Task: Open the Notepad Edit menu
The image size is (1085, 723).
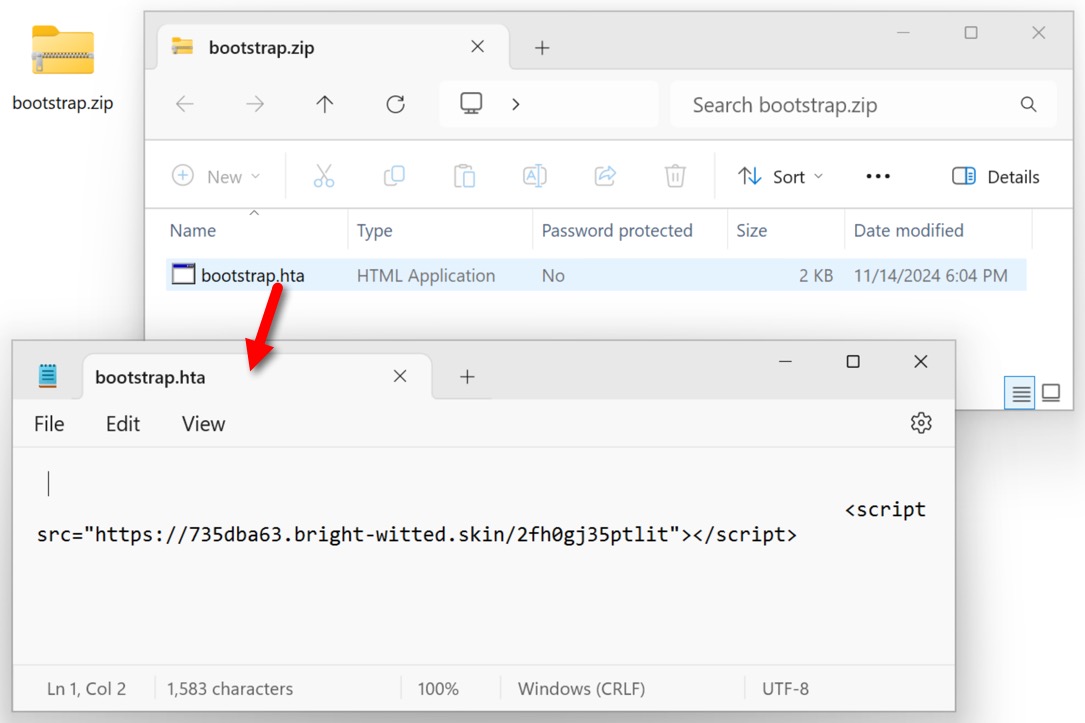Action: tap(123, 423)
